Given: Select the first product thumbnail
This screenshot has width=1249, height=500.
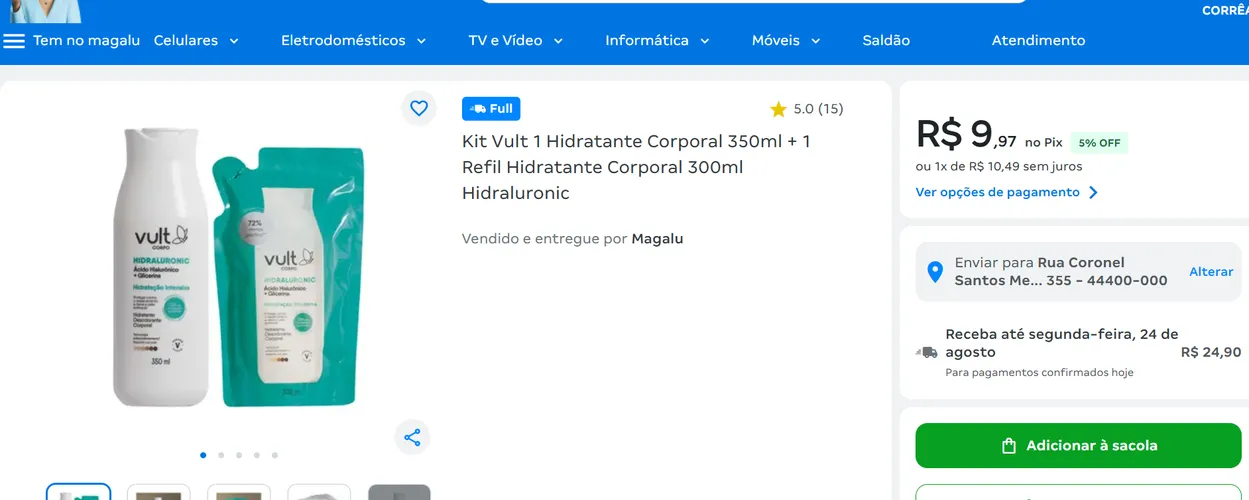Looking at the screenshot, I should point(79,493).
